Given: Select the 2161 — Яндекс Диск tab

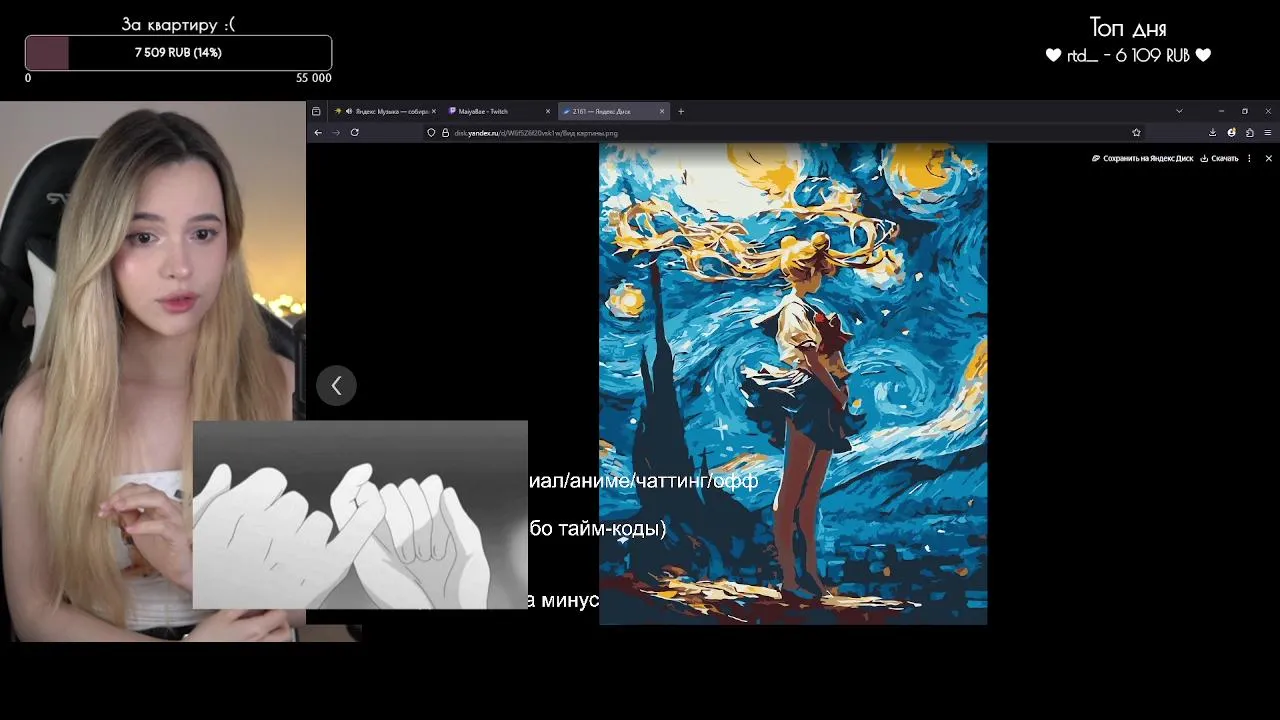Looking at the screenshot, I should [613, 111].
